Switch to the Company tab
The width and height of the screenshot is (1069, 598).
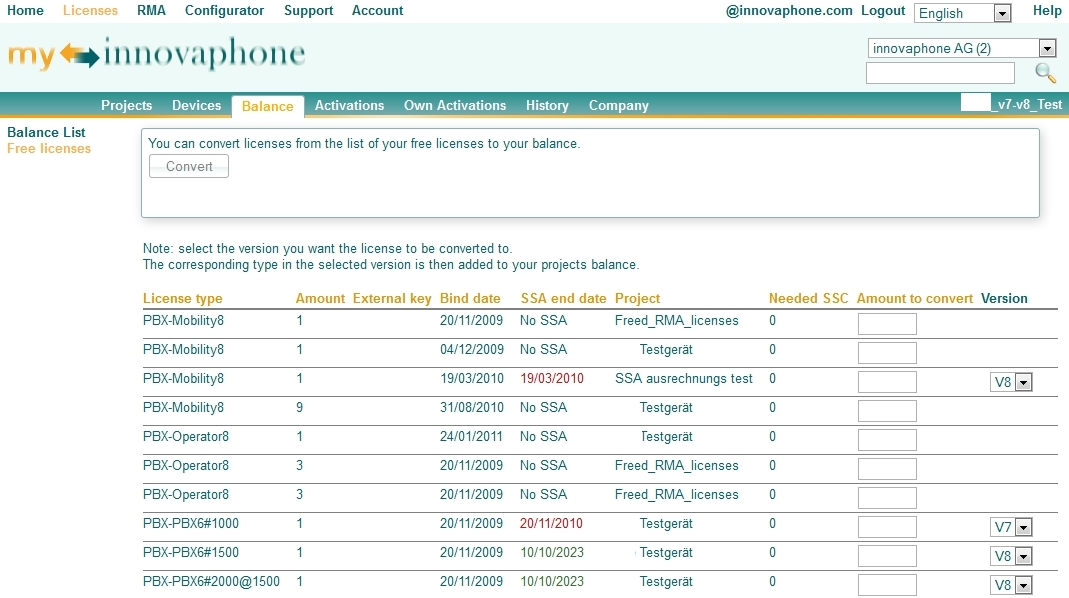618,105
